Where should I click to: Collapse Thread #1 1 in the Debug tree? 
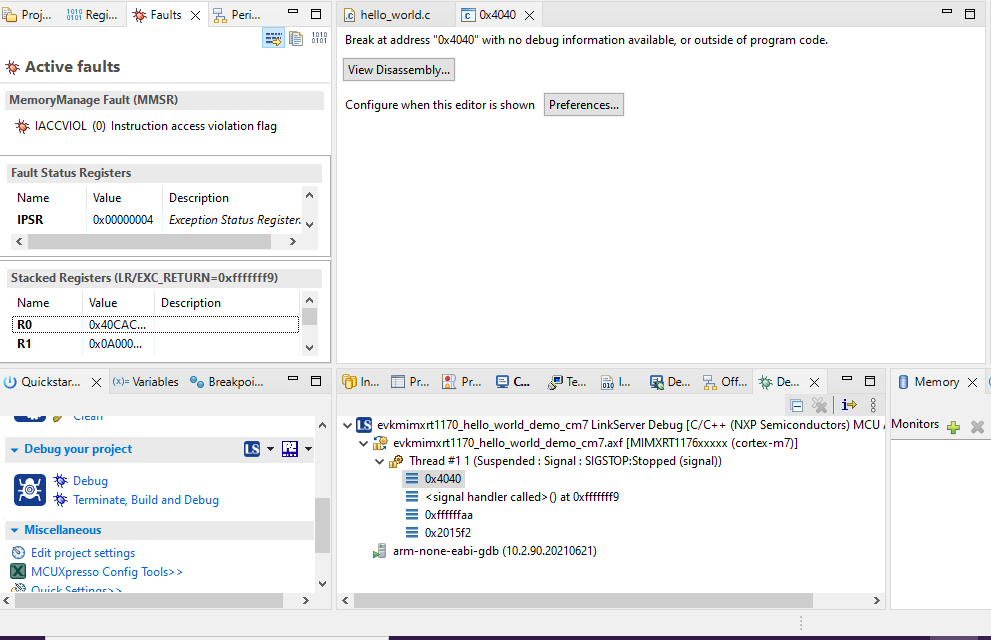click(378, 461)
